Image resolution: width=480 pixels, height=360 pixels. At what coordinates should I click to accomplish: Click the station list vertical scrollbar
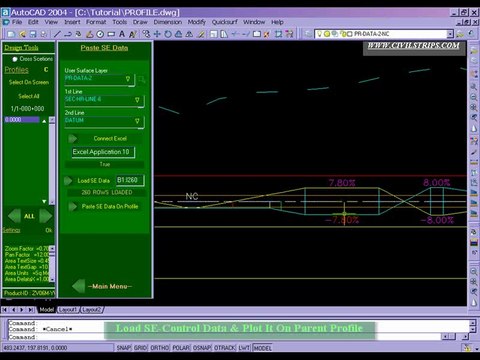click(x=52, y=160)
